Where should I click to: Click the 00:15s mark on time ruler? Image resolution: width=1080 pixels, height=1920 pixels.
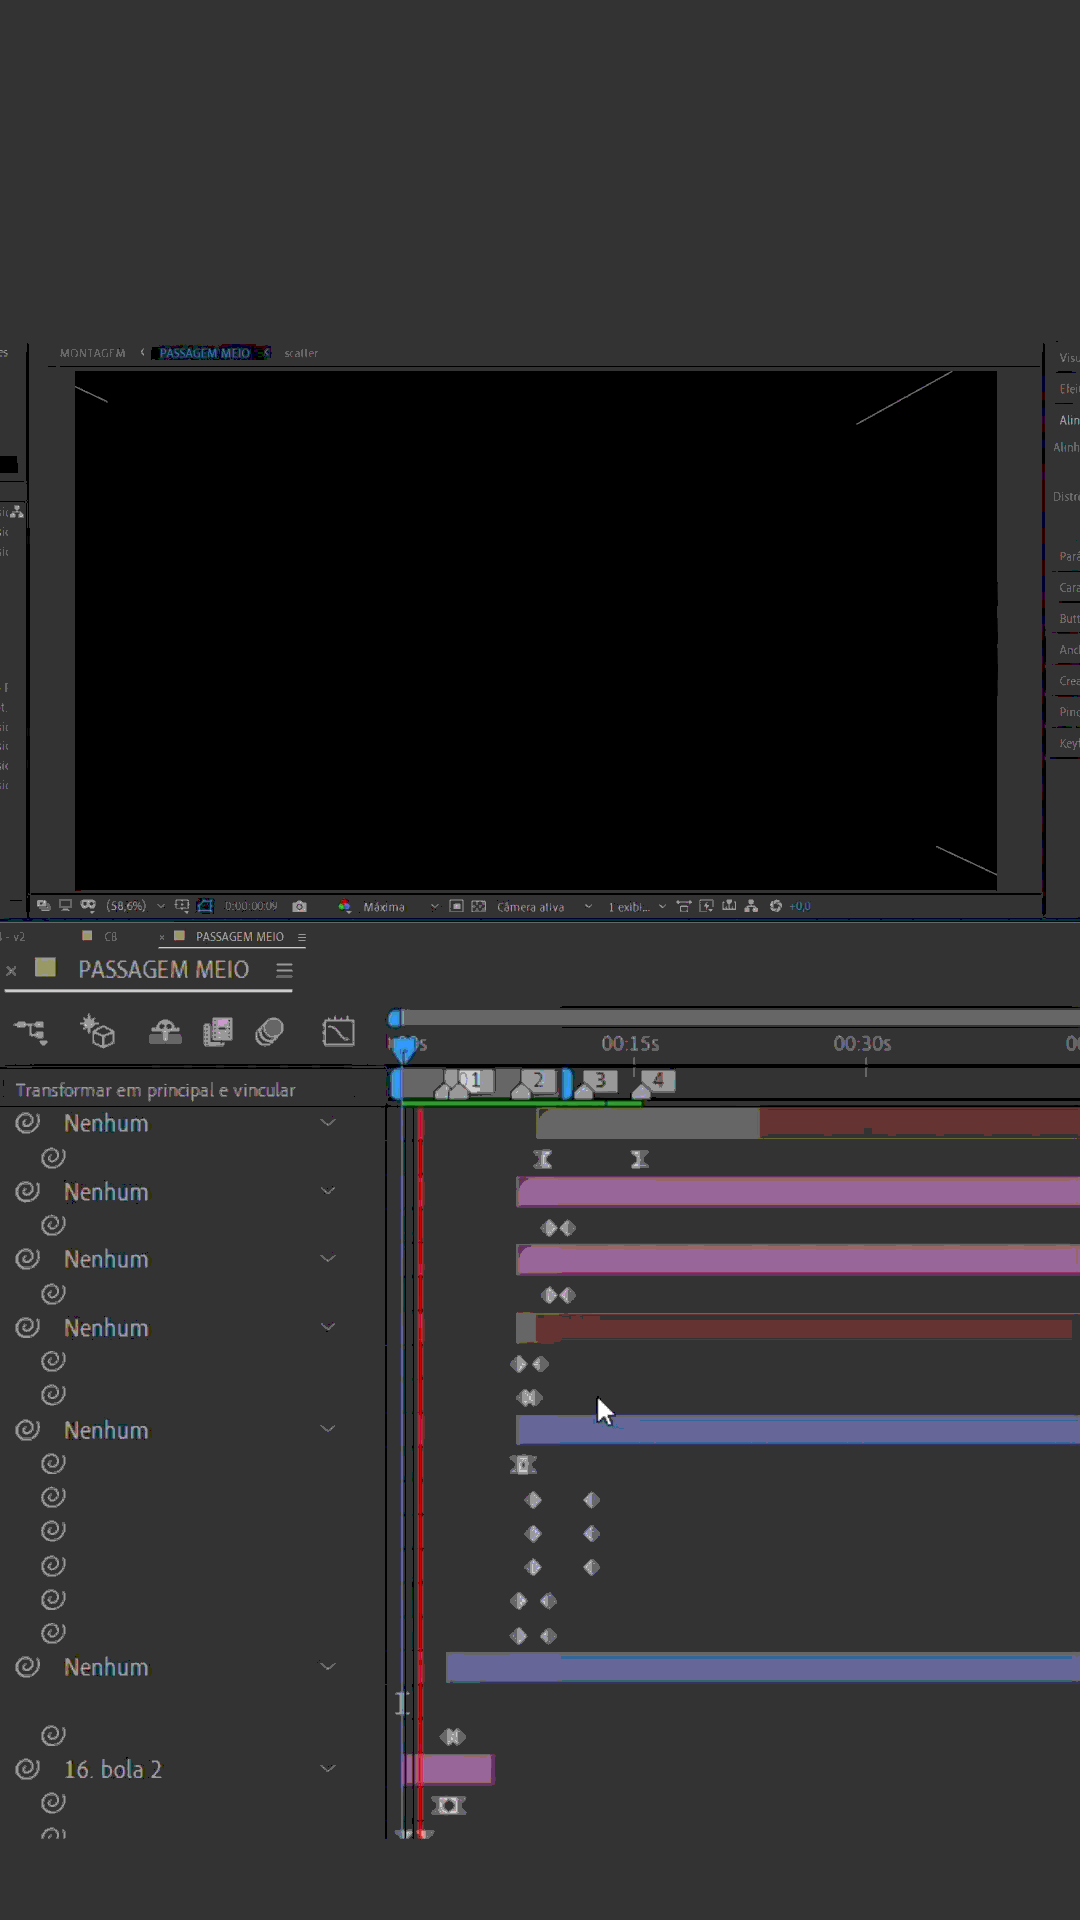pyautogui.click(x=630, y=1044)
